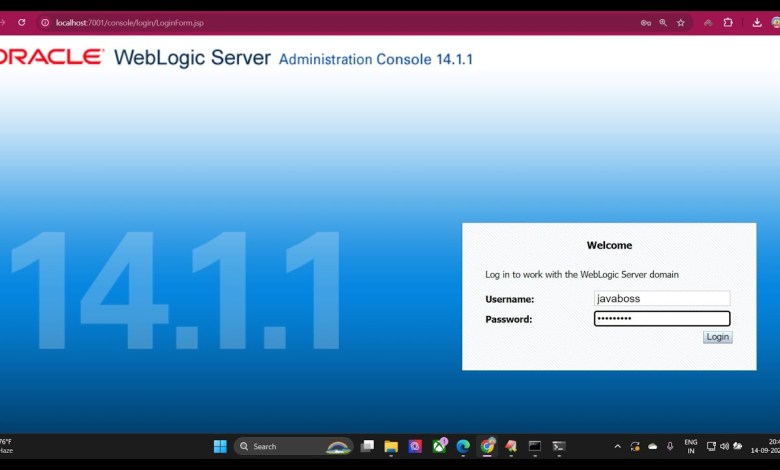The width and height of the screenshot is (780, 470).
Task: Click the "Welcome" heading text
Action: tap(609, 245)
